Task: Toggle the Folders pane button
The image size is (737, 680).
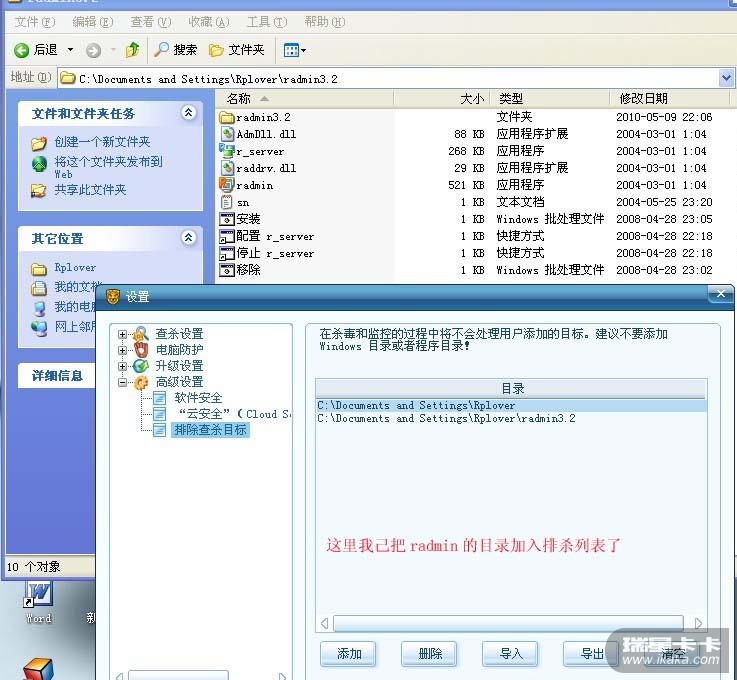Action: [x=236, y=49]
